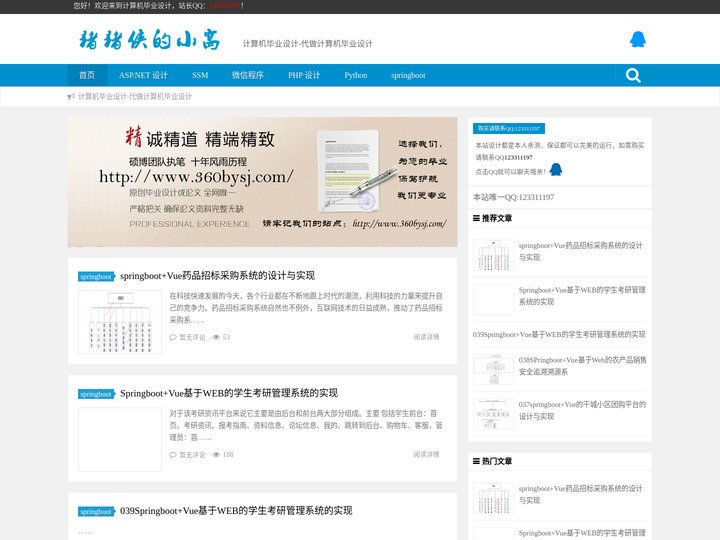Click comment bubble icon under 考研管理系统 article
This screenshot has width=720, height=540.
pos(173,455)
